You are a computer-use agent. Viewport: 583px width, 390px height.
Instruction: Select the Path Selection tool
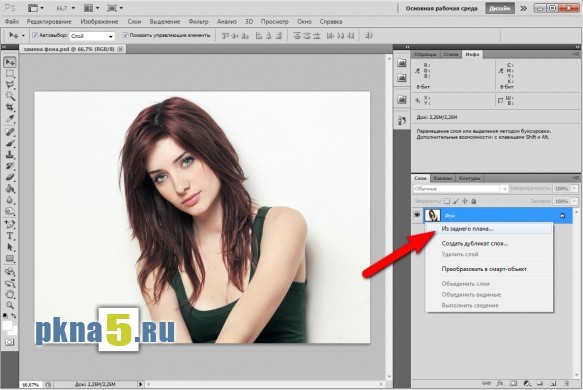point(10,247)
